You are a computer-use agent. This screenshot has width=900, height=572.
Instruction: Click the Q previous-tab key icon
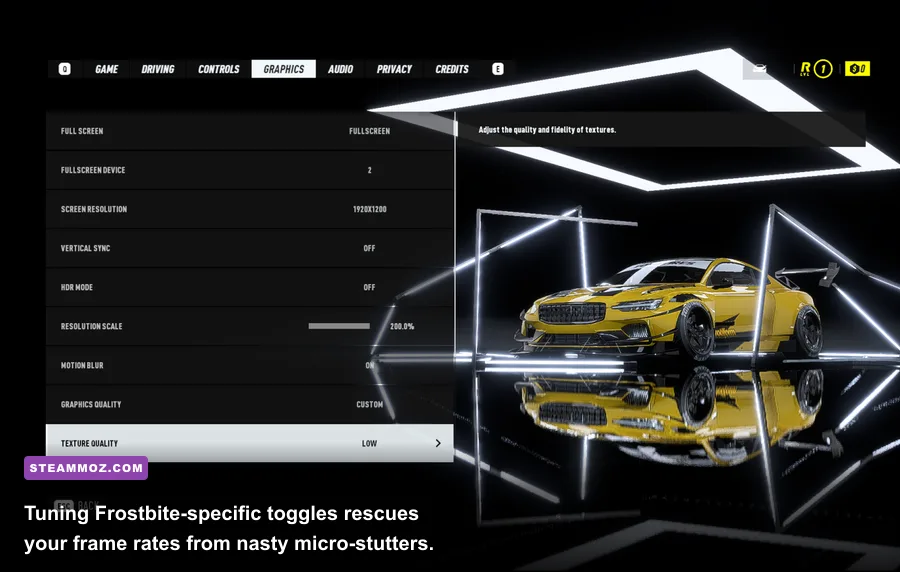point(64,69)
